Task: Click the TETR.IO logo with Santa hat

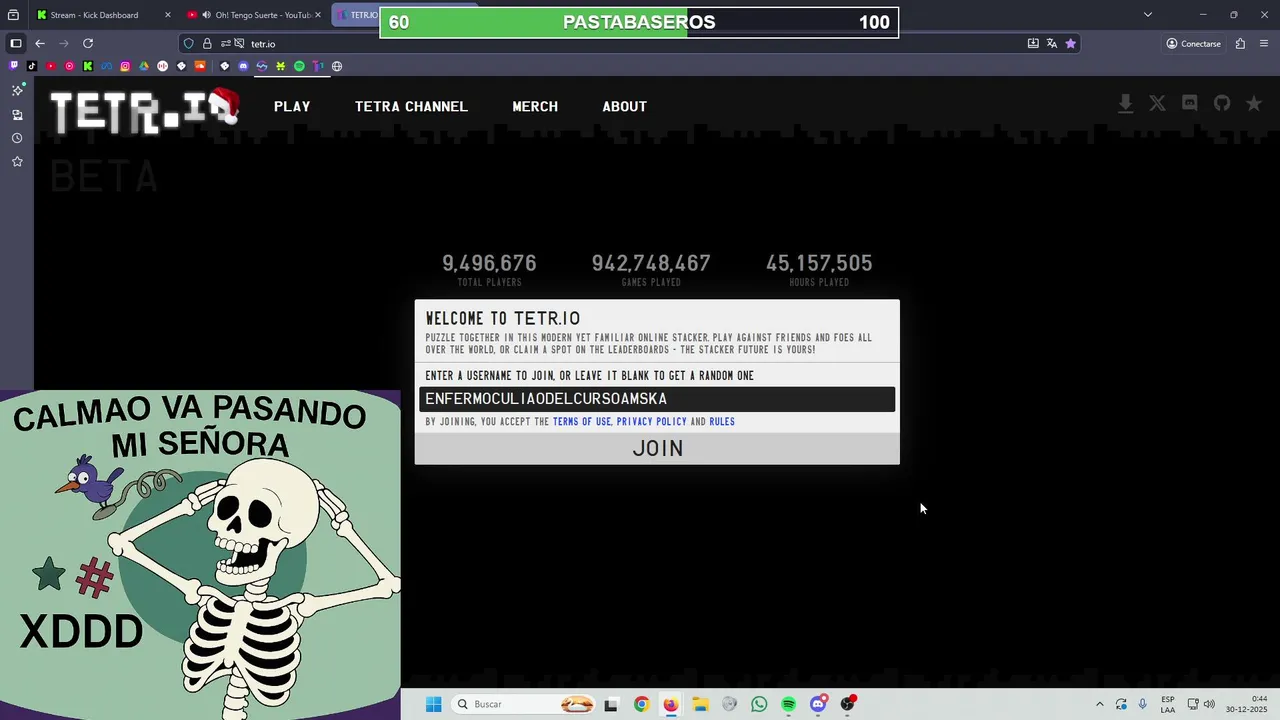Action: coord(145,110)
